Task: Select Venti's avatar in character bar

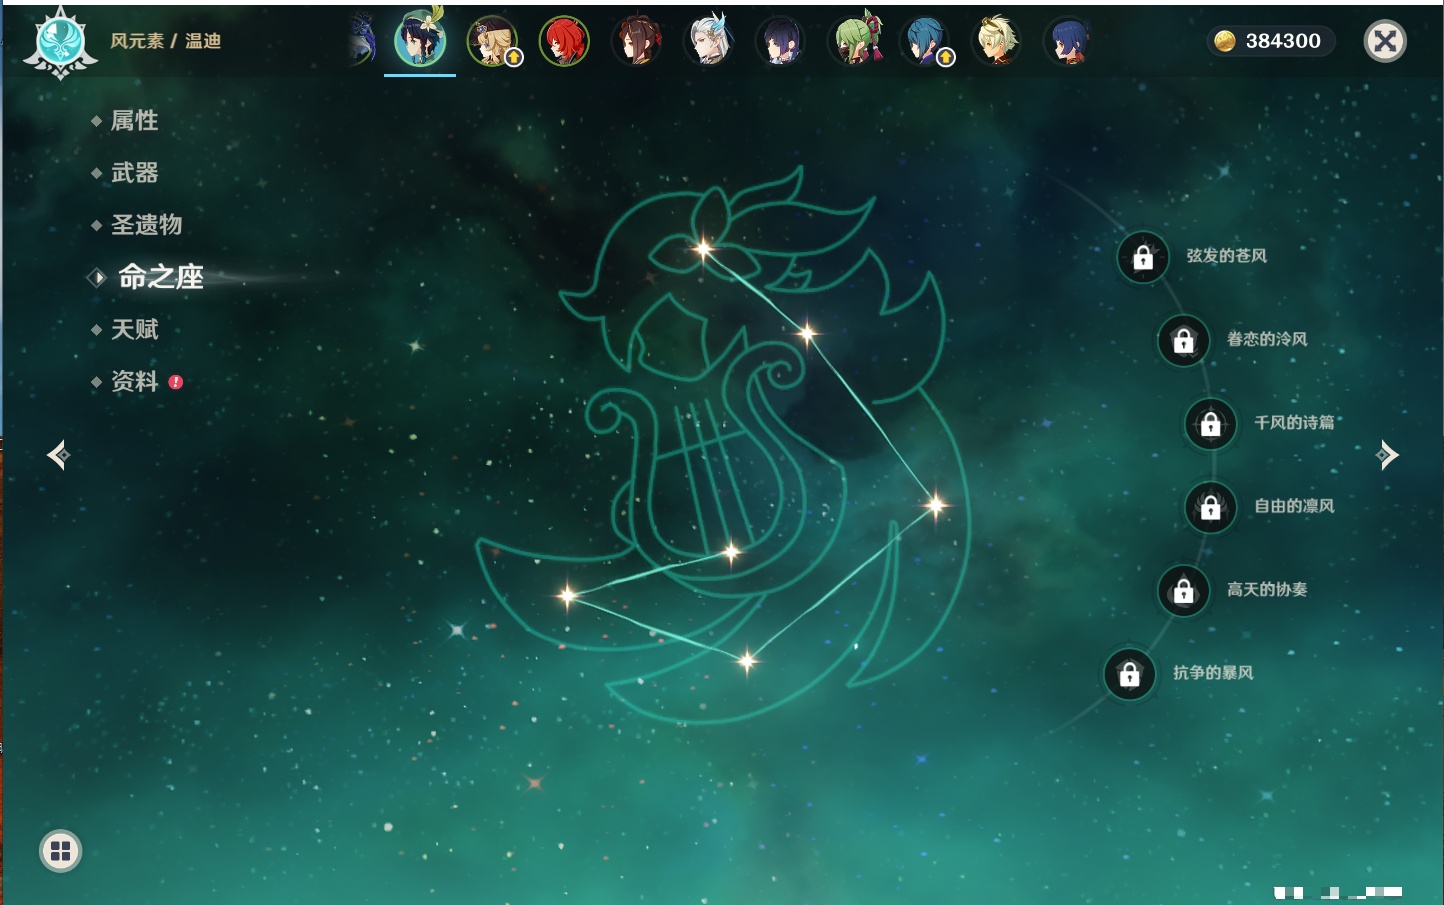Action: click(x=420, y=40)
